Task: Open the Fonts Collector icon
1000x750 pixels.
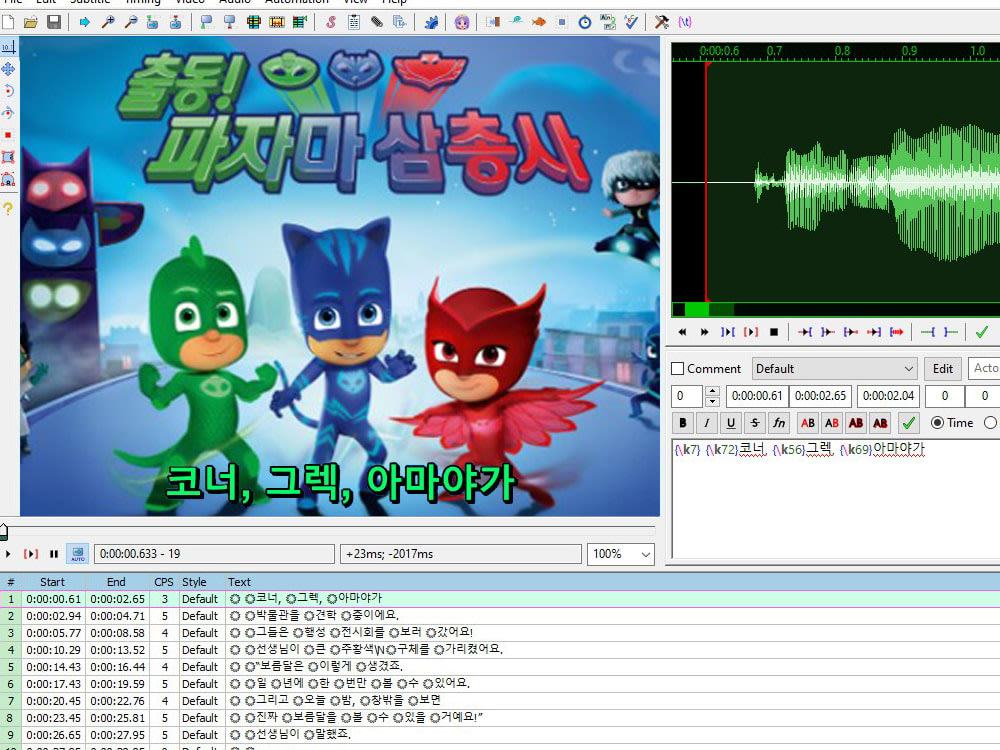Action: point(400,22)
